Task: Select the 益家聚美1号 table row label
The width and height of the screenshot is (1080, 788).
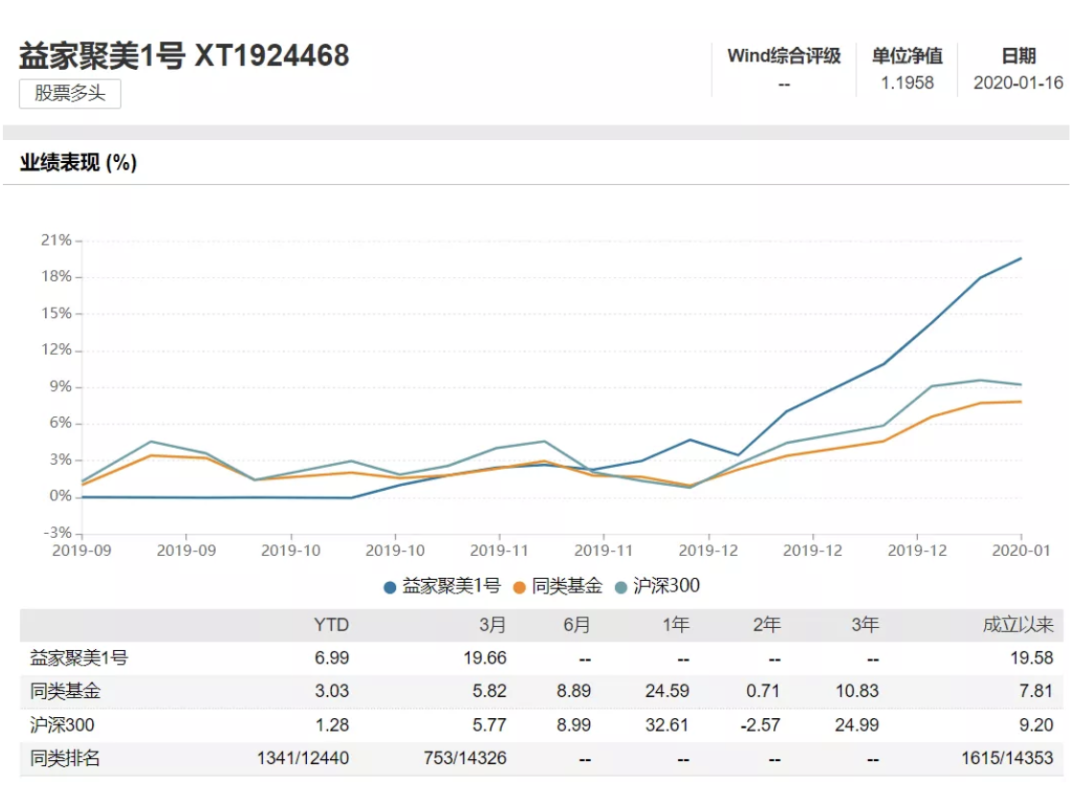Action: (x=79, y=658)
